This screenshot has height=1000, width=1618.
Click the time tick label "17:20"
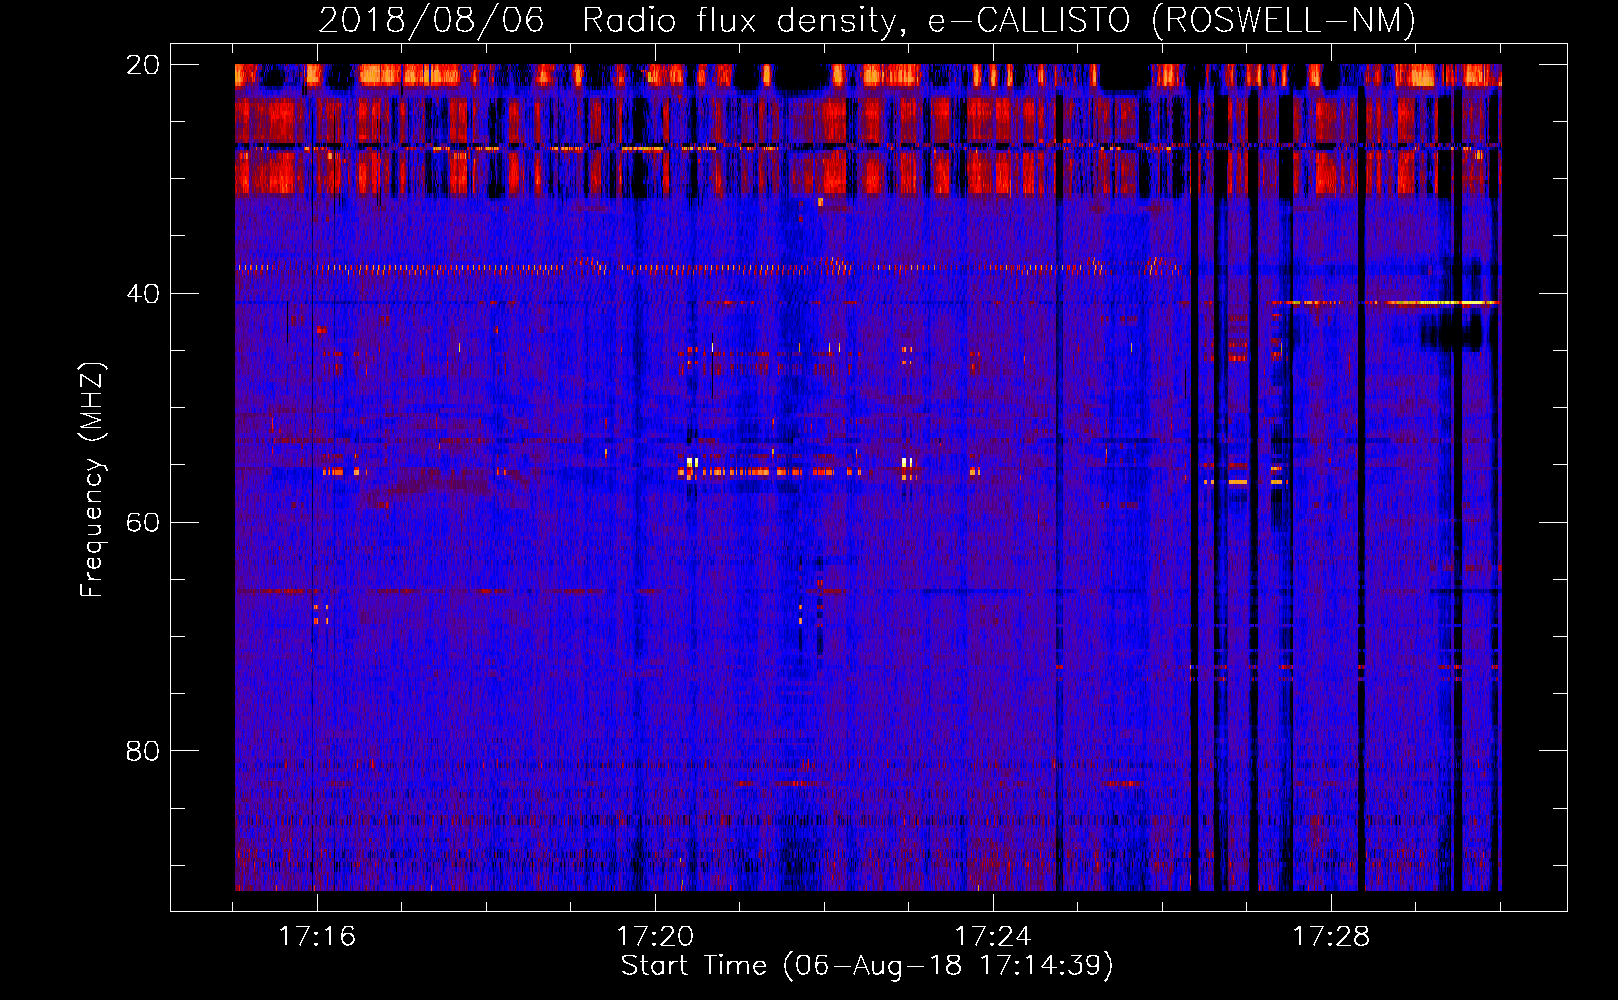(655, 937)
